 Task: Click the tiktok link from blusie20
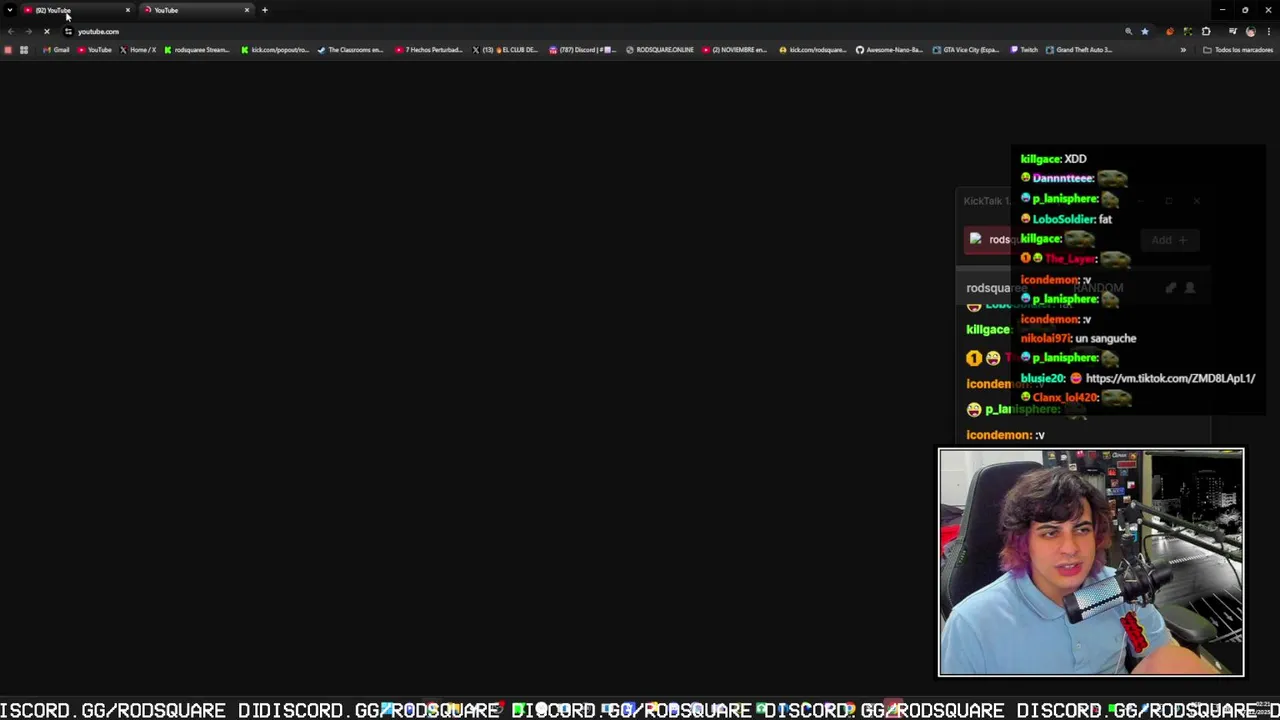(x=1170, y=378)
